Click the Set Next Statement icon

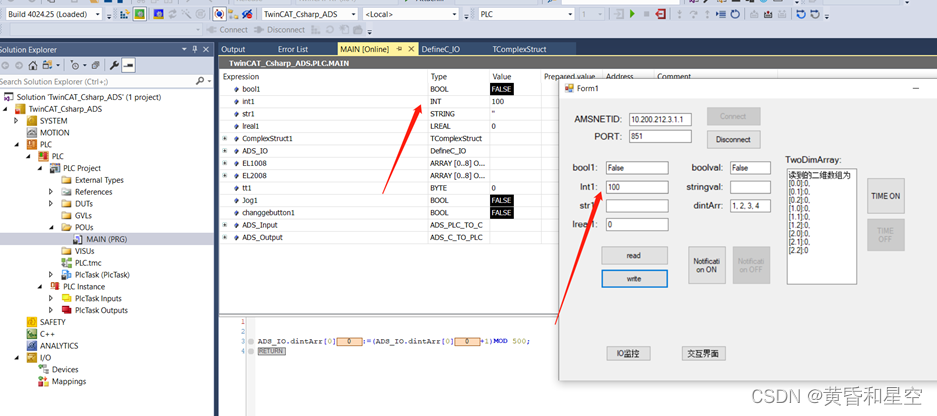[721, 14]
